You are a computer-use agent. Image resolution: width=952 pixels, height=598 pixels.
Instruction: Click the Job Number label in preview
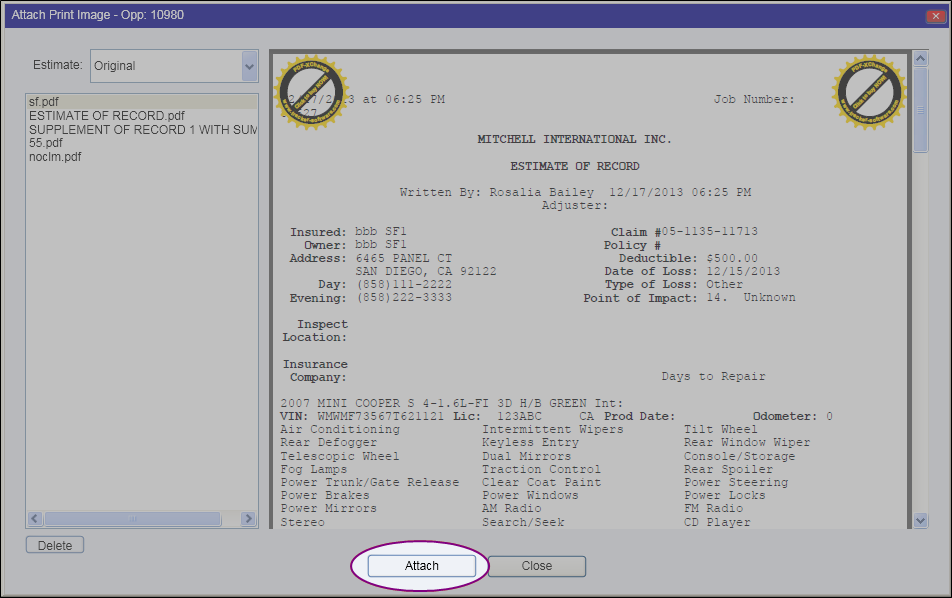(x=754, y=99)
